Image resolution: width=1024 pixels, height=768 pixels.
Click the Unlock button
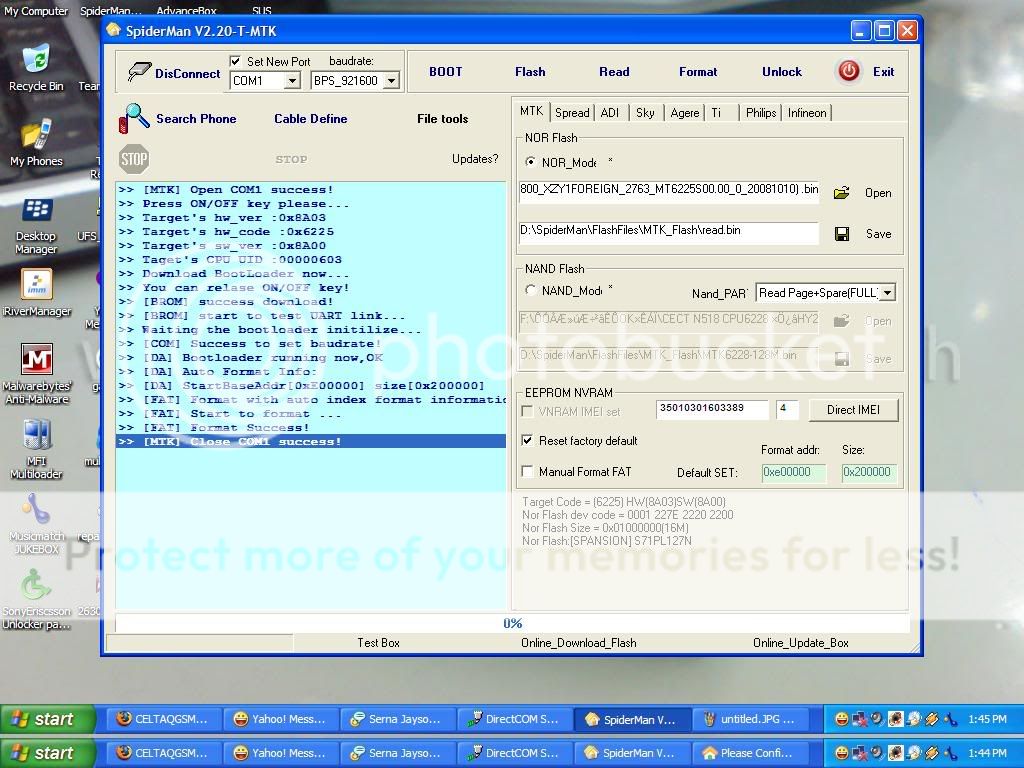(782, 72)
